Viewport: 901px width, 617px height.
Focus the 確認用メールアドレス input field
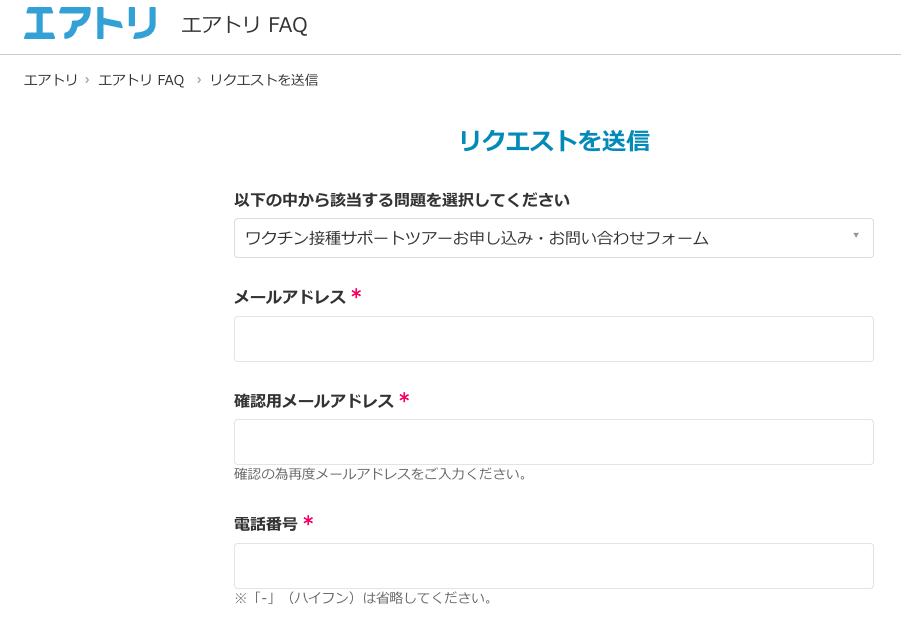tap(554, 442)
